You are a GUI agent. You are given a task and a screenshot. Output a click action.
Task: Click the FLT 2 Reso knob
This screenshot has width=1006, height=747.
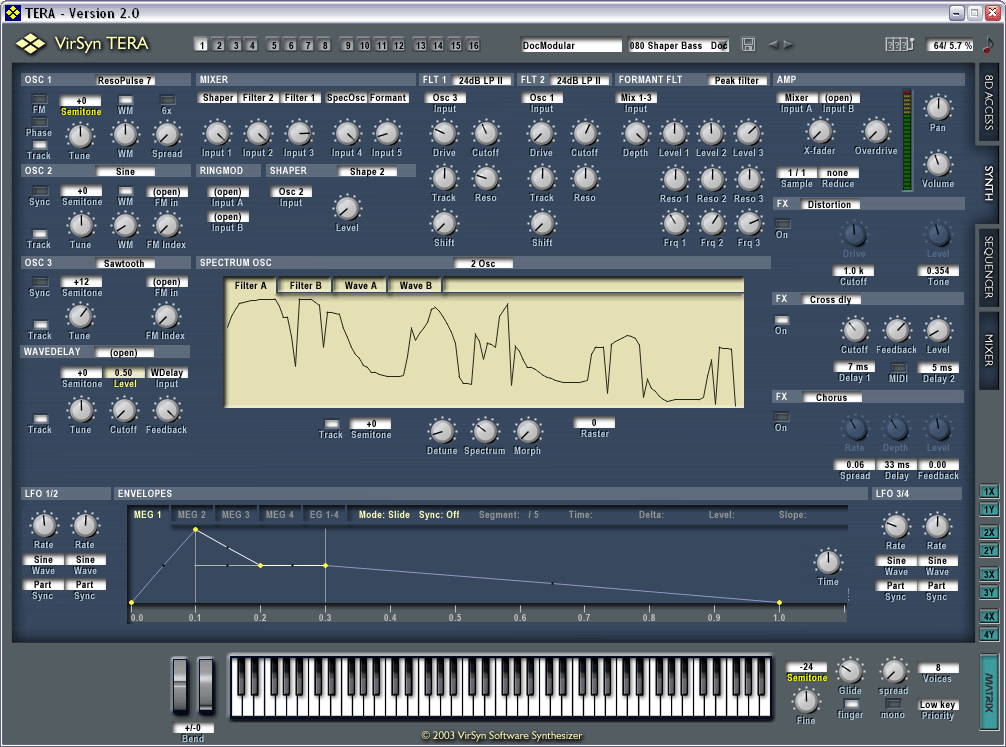(x=584, y=178)
